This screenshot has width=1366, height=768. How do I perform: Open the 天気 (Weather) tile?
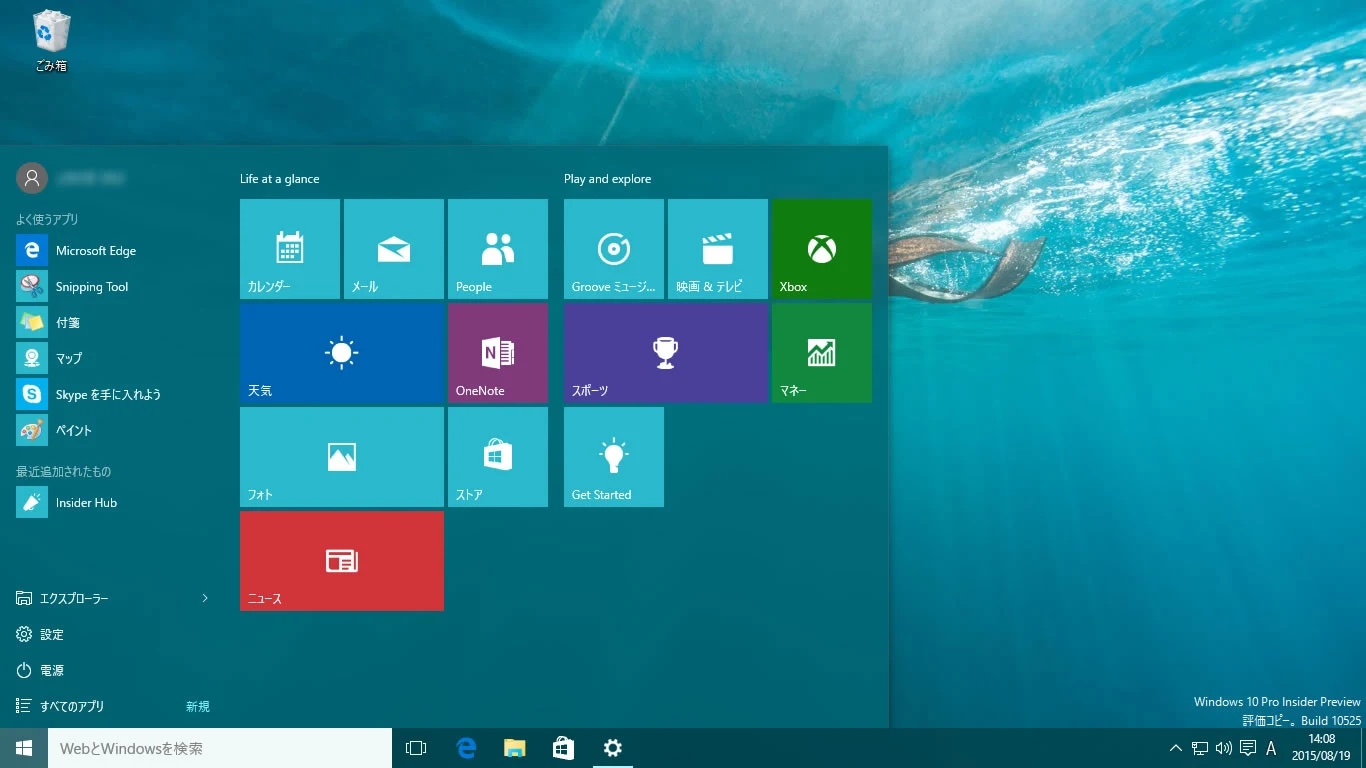(x=342, y=353)
